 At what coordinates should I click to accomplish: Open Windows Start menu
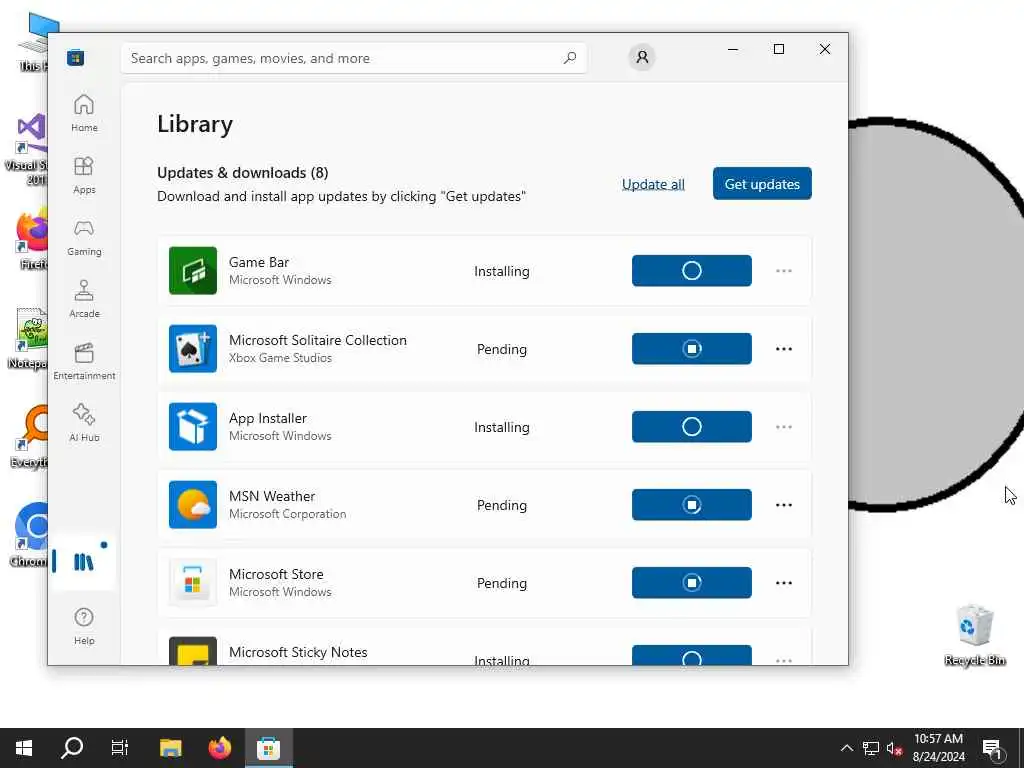coord(24,748)
